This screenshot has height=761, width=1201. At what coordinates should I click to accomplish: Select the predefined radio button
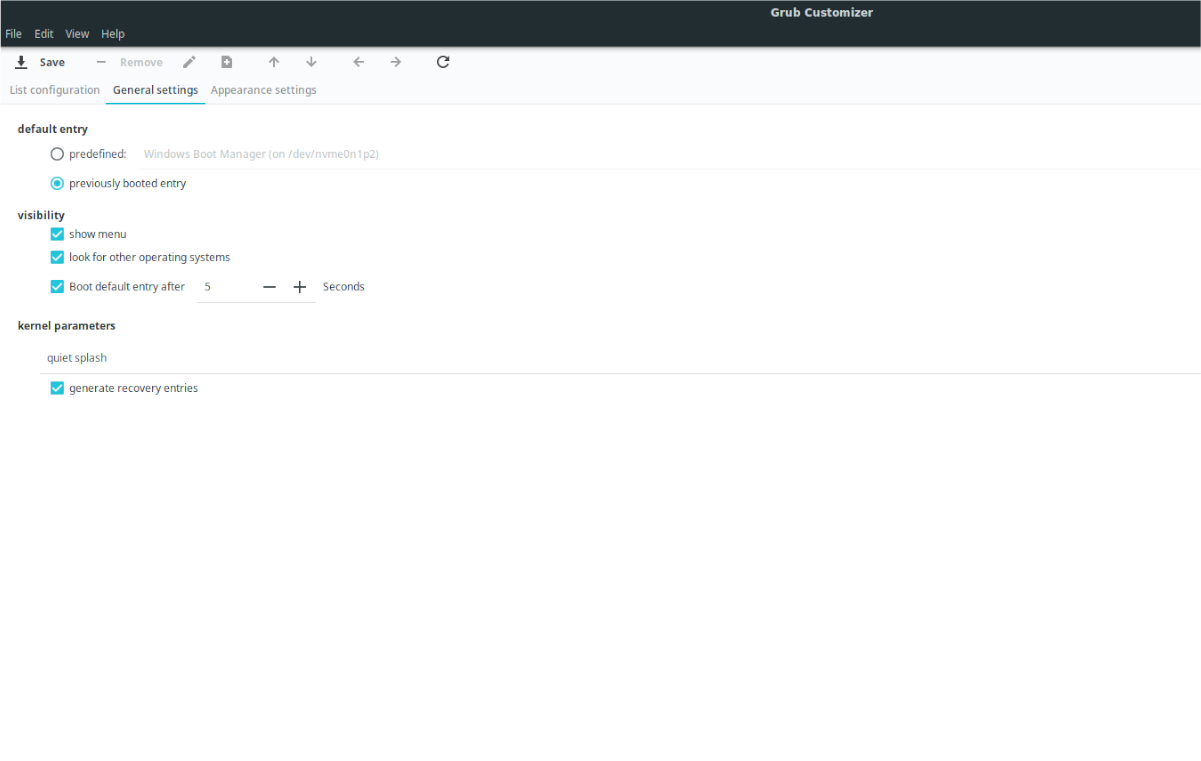pyautogui.click(x=57, y=154)
